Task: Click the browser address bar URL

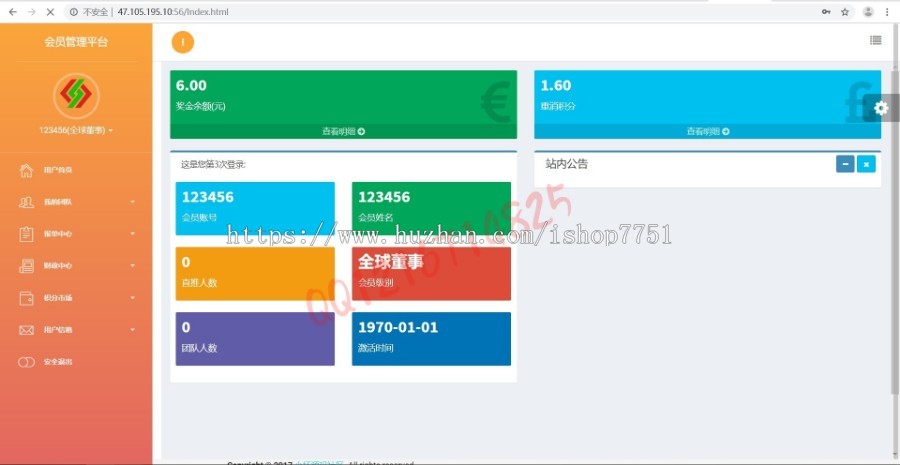Action: 173,11
